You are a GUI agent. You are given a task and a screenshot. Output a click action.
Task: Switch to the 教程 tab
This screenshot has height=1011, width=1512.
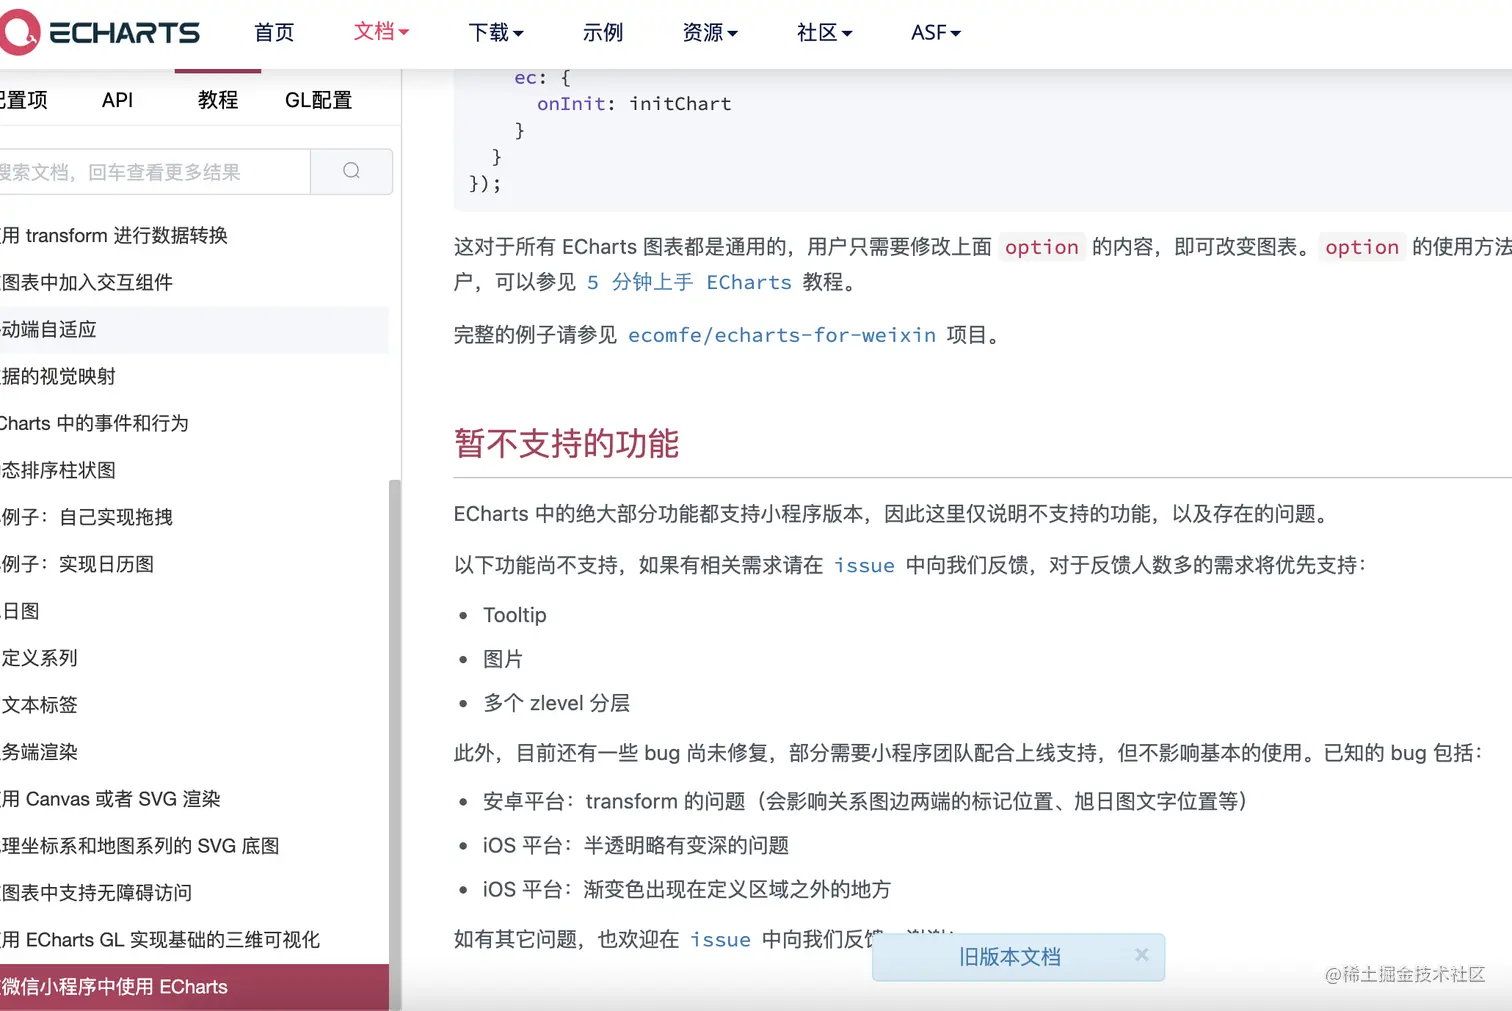pos(218,100)
